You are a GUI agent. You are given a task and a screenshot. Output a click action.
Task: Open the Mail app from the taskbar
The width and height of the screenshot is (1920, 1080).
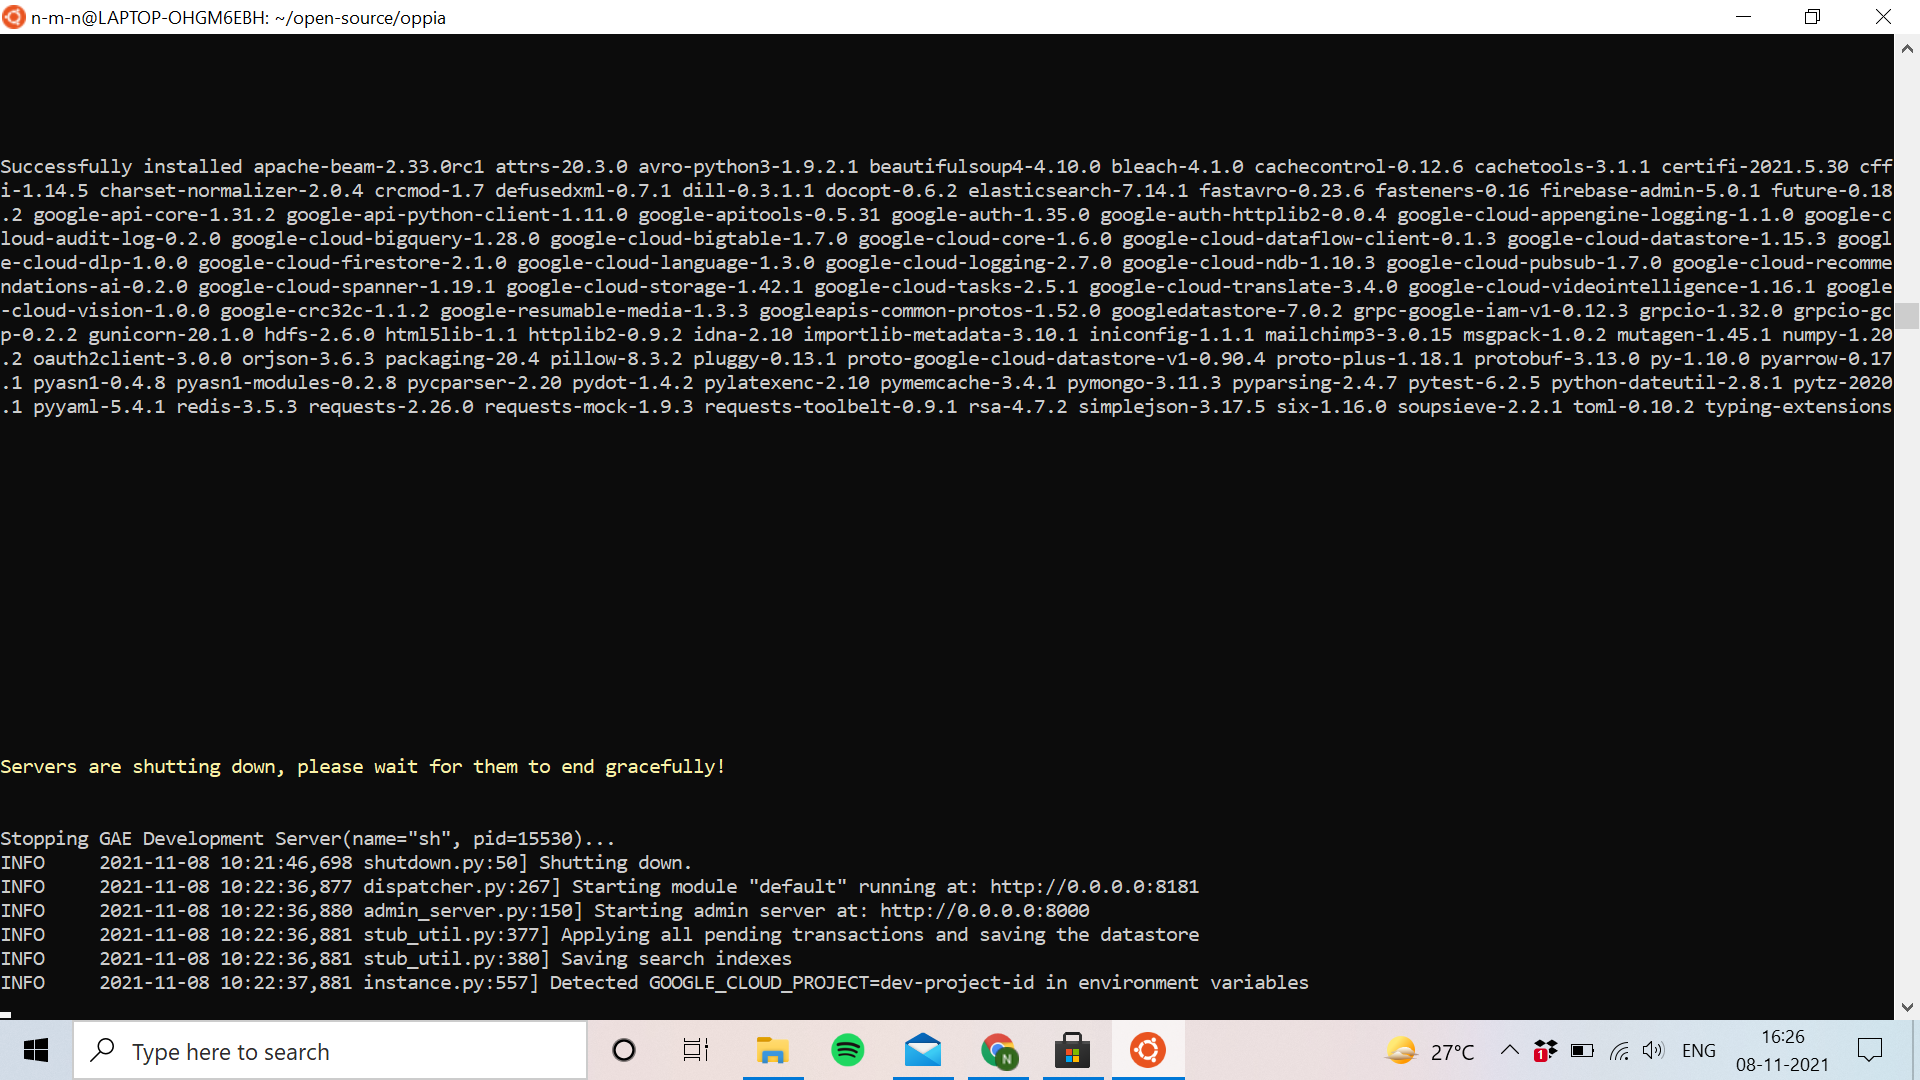(x=923, y=1050)
